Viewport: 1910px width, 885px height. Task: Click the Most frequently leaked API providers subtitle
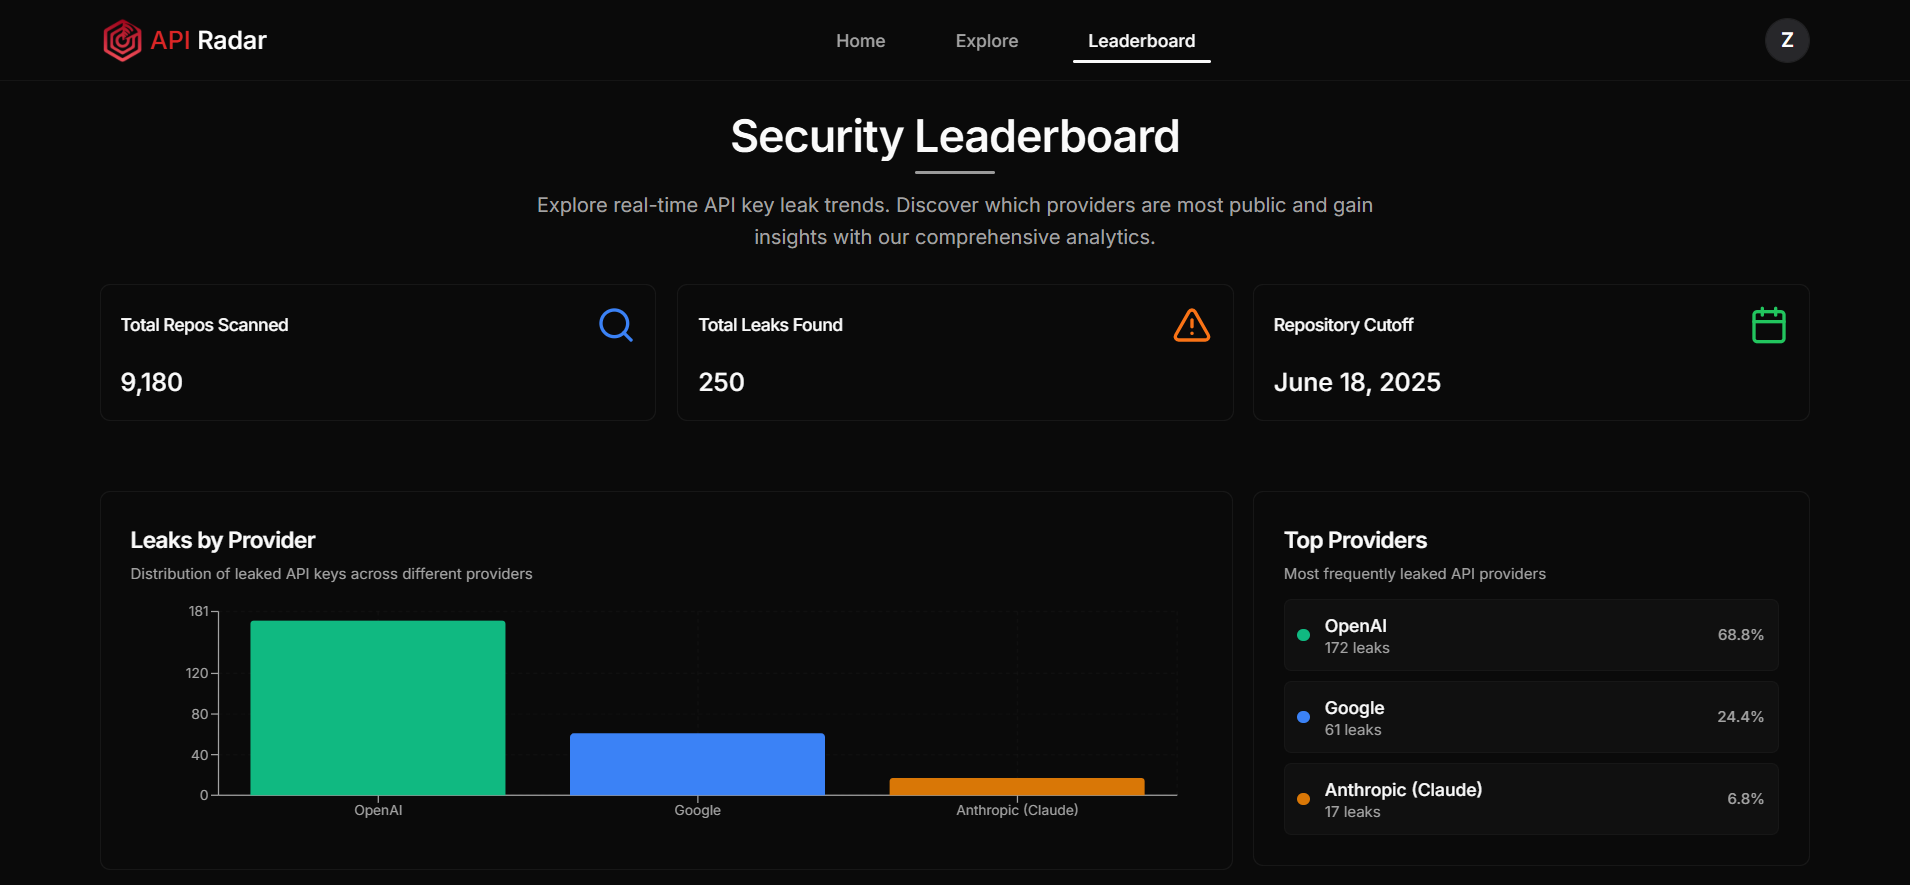pyautogui.click(x=1415, y=574)
